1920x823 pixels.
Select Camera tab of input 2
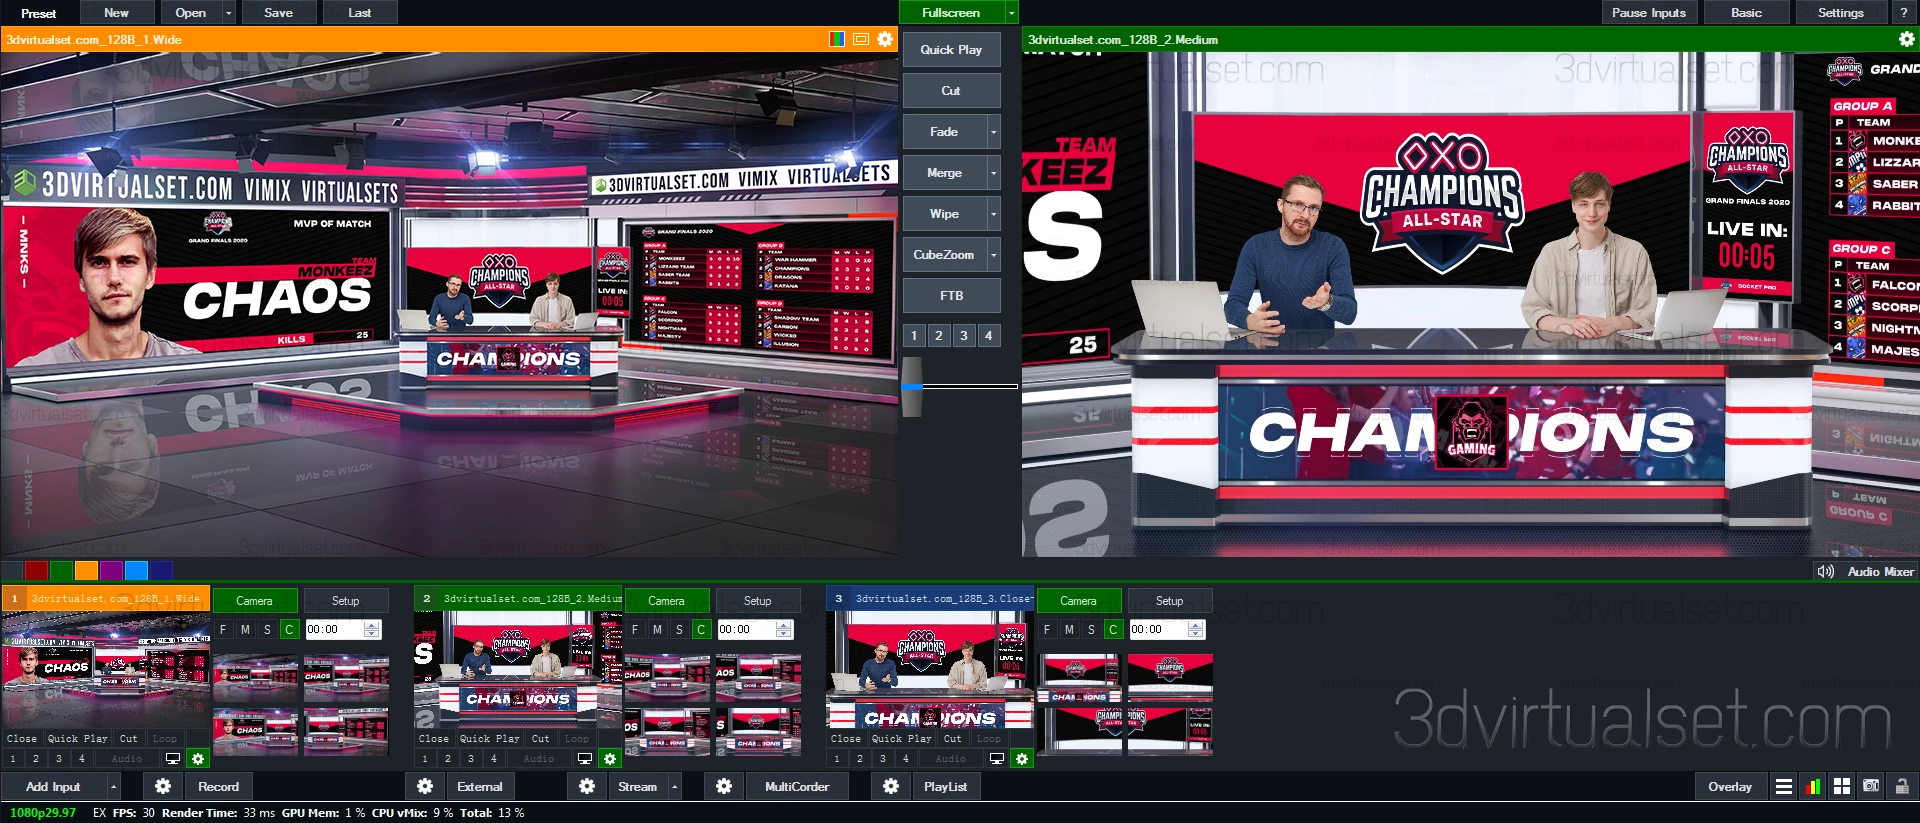[666, 601]
